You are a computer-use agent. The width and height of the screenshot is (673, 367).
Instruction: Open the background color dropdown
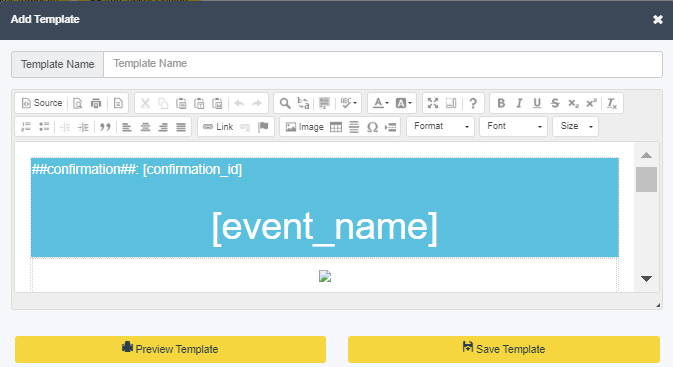[403, 103]
